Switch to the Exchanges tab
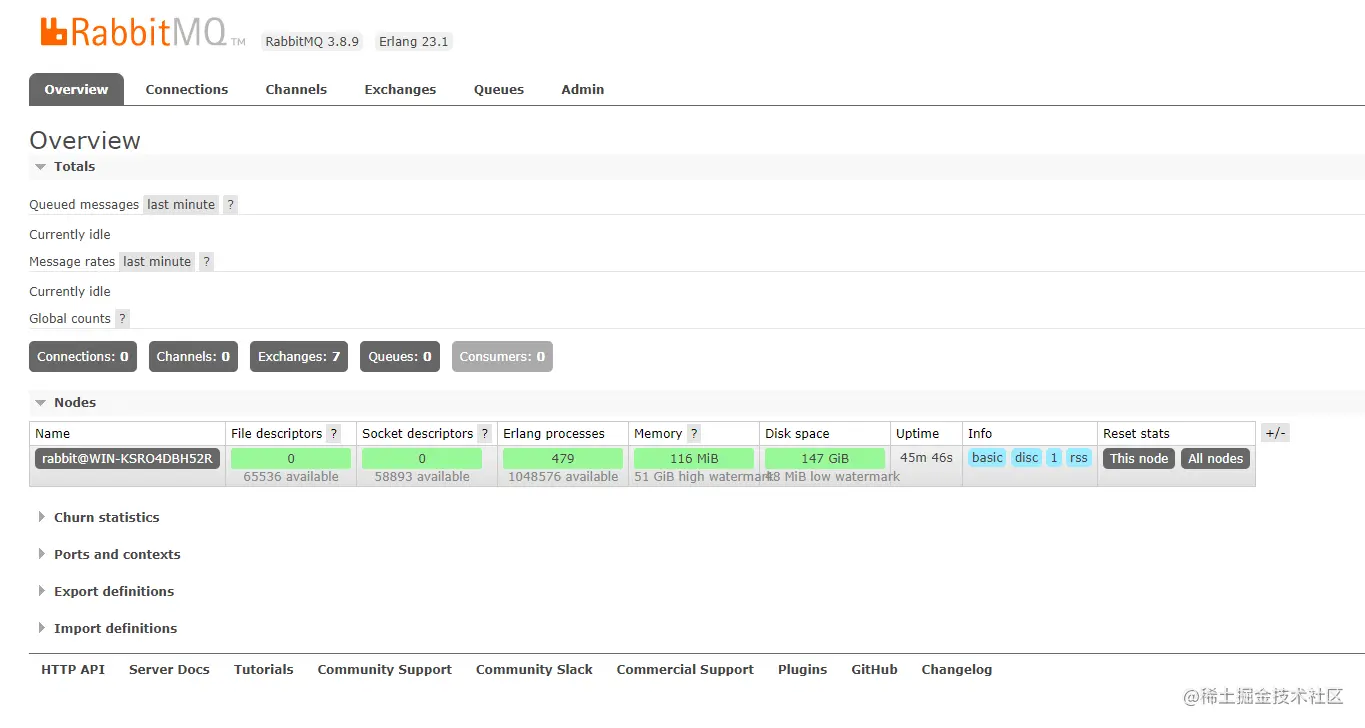 tap(400, 89)
